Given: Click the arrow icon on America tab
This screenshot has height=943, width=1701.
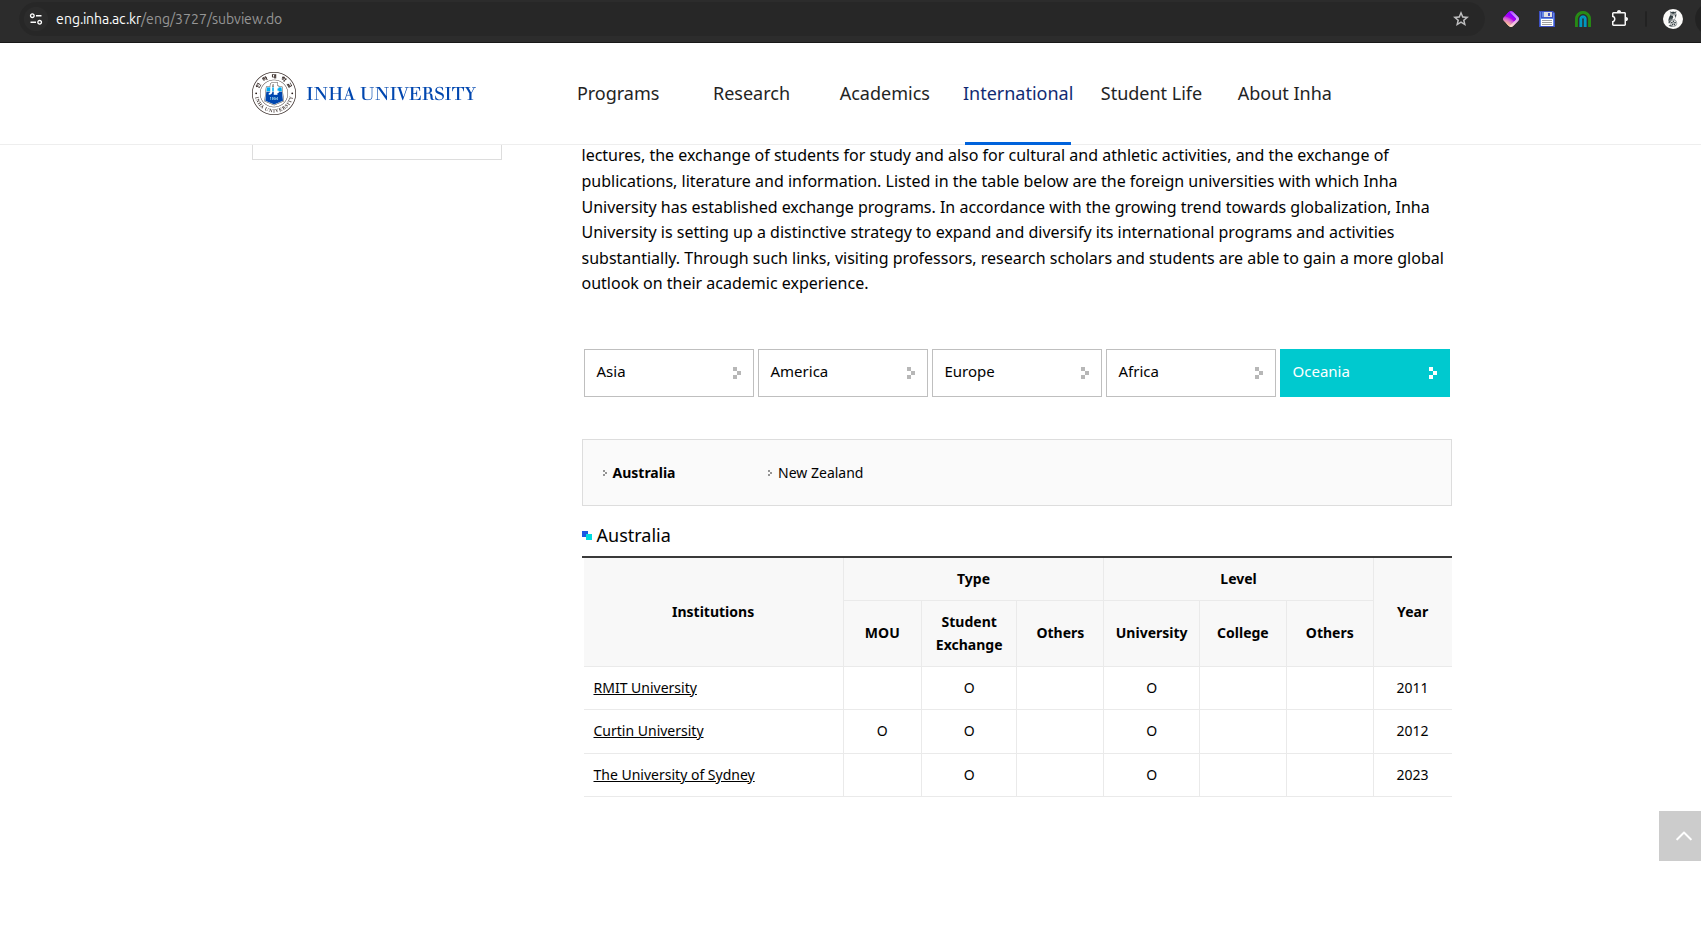Looking at the screenshot, I should pos(910,373).
